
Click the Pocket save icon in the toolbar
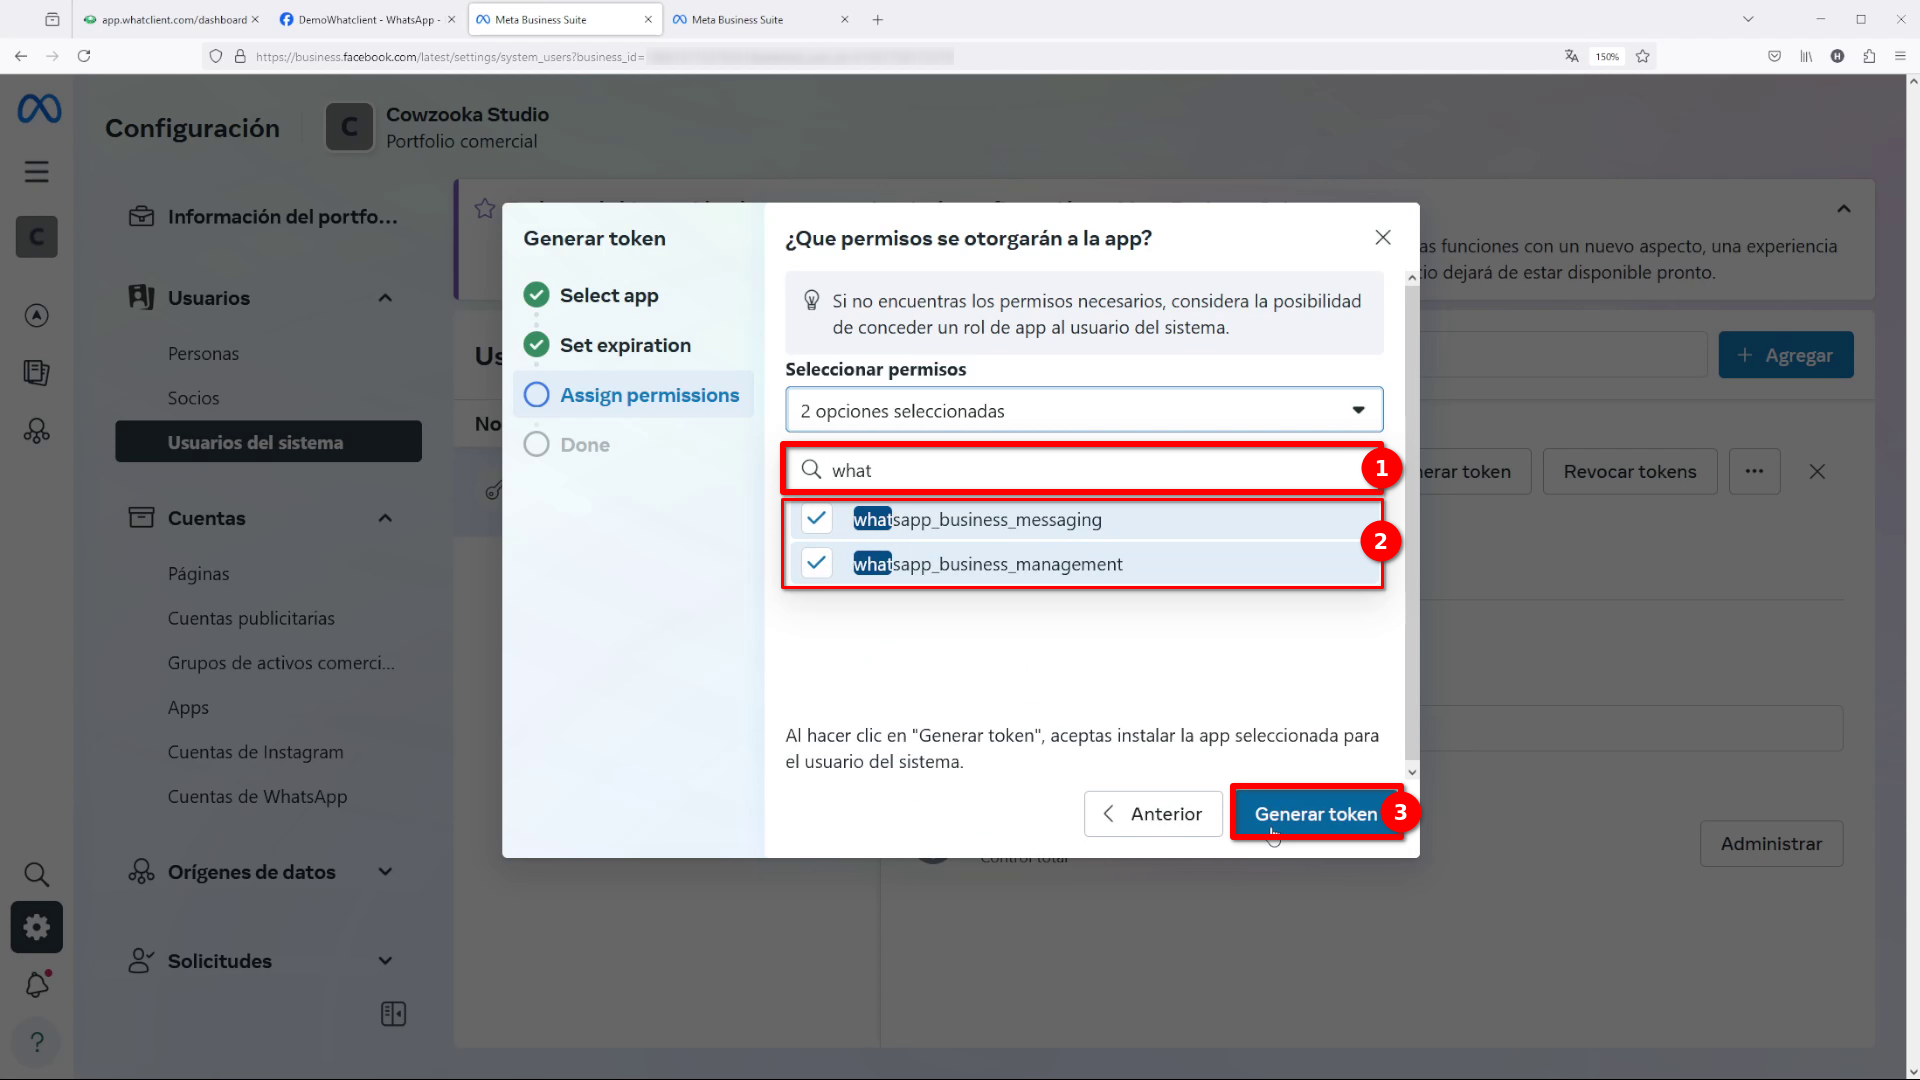click(x=1774, y=56)
